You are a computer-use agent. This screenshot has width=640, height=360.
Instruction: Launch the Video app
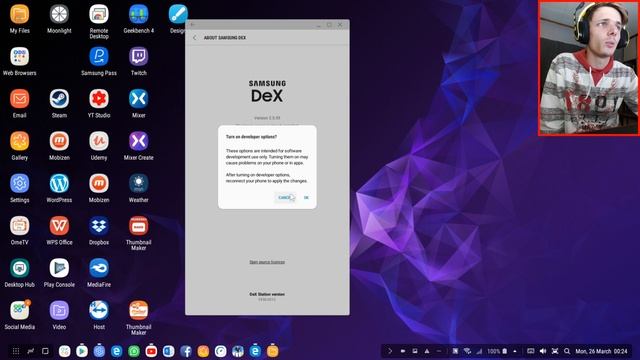pyautogui.click(x=59, y=310)
